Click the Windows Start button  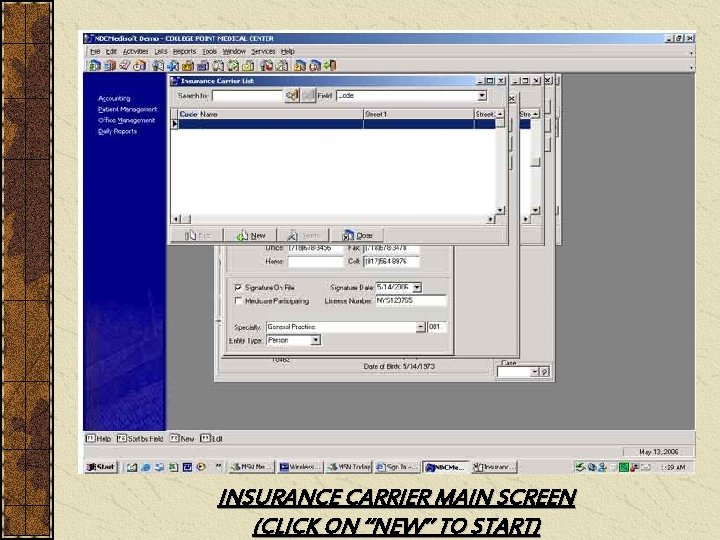101,467
